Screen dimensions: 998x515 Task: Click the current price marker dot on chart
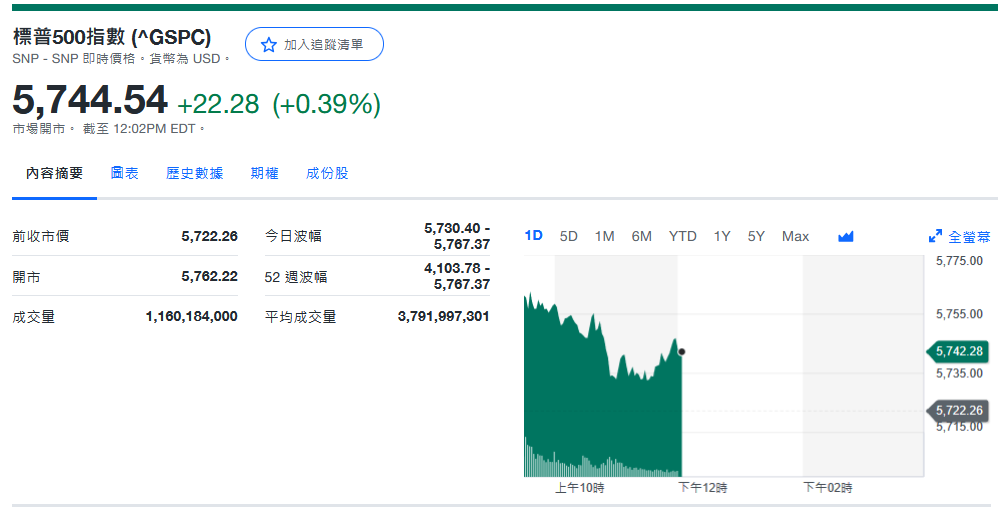(x=681, y=352)
